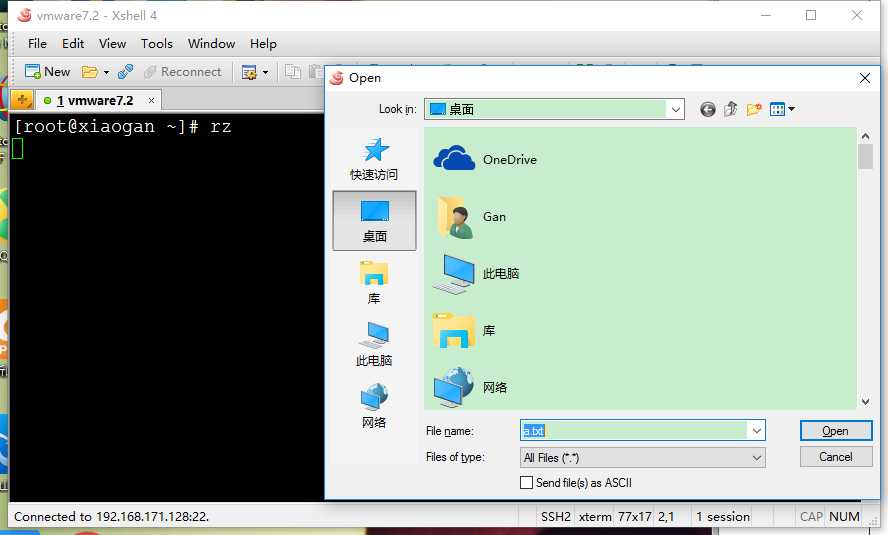Select 桌面 in places sidebar
Viewport: 888px width, 535px height.
(374, 221)
